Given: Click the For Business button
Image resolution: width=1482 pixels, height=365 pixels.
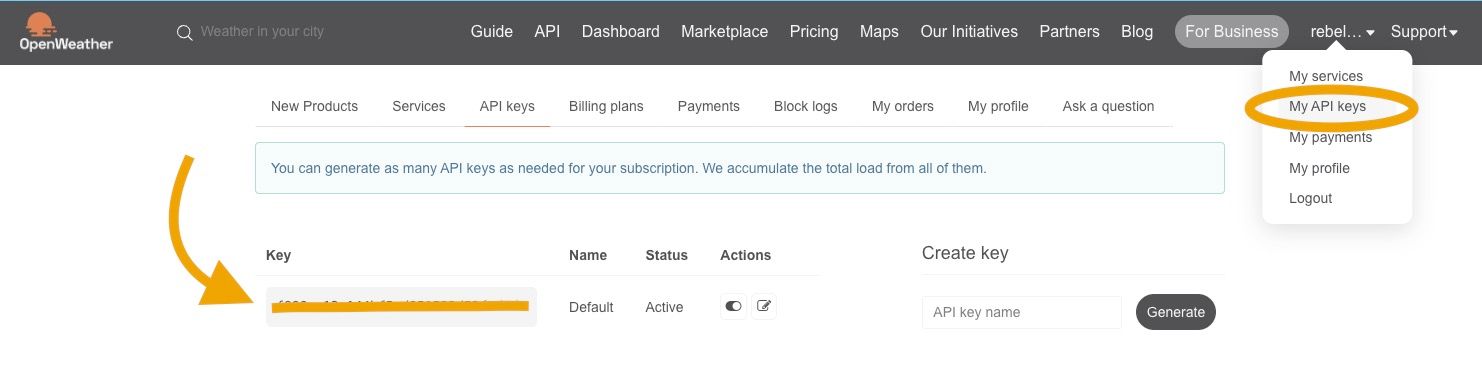Looking at the screenshot, I should point(1232,31).
